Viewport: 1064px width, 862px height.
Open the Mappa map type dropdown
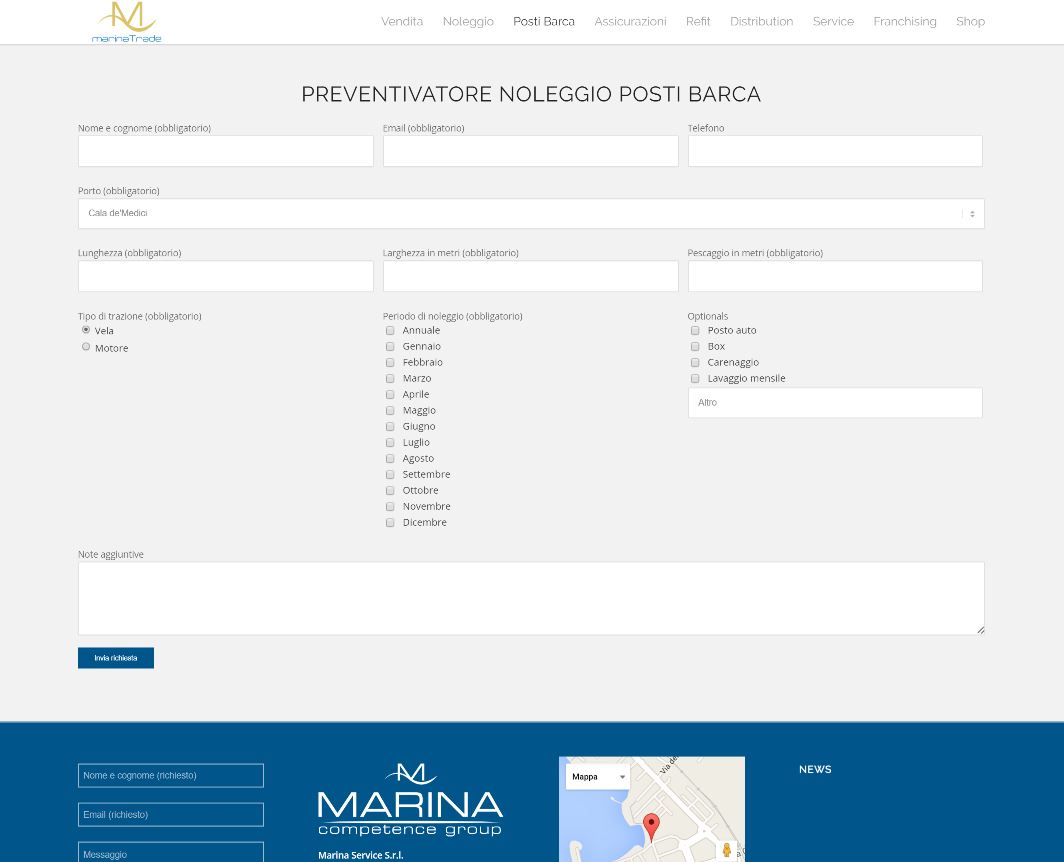(x=598, y=776)
